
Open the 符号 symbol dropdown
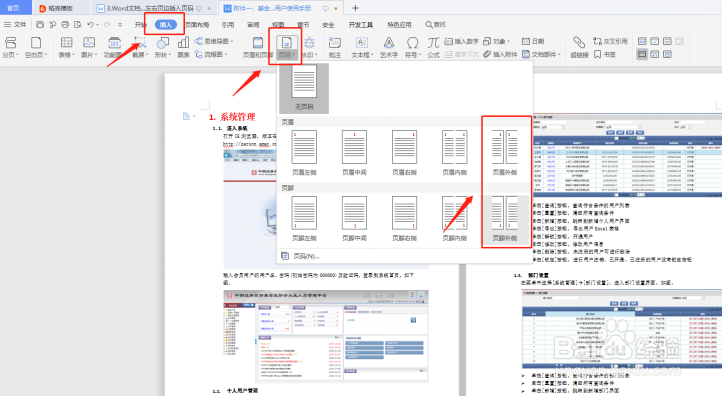pos(413,47)
